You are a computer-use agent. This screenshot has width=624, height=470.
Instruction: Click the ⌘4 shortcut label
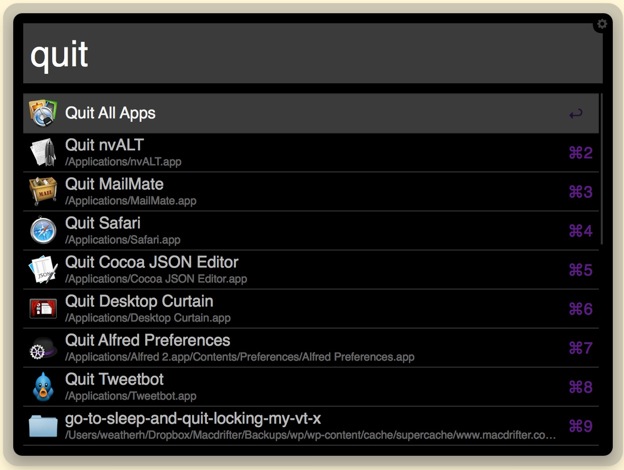click(x=581, y=231)
